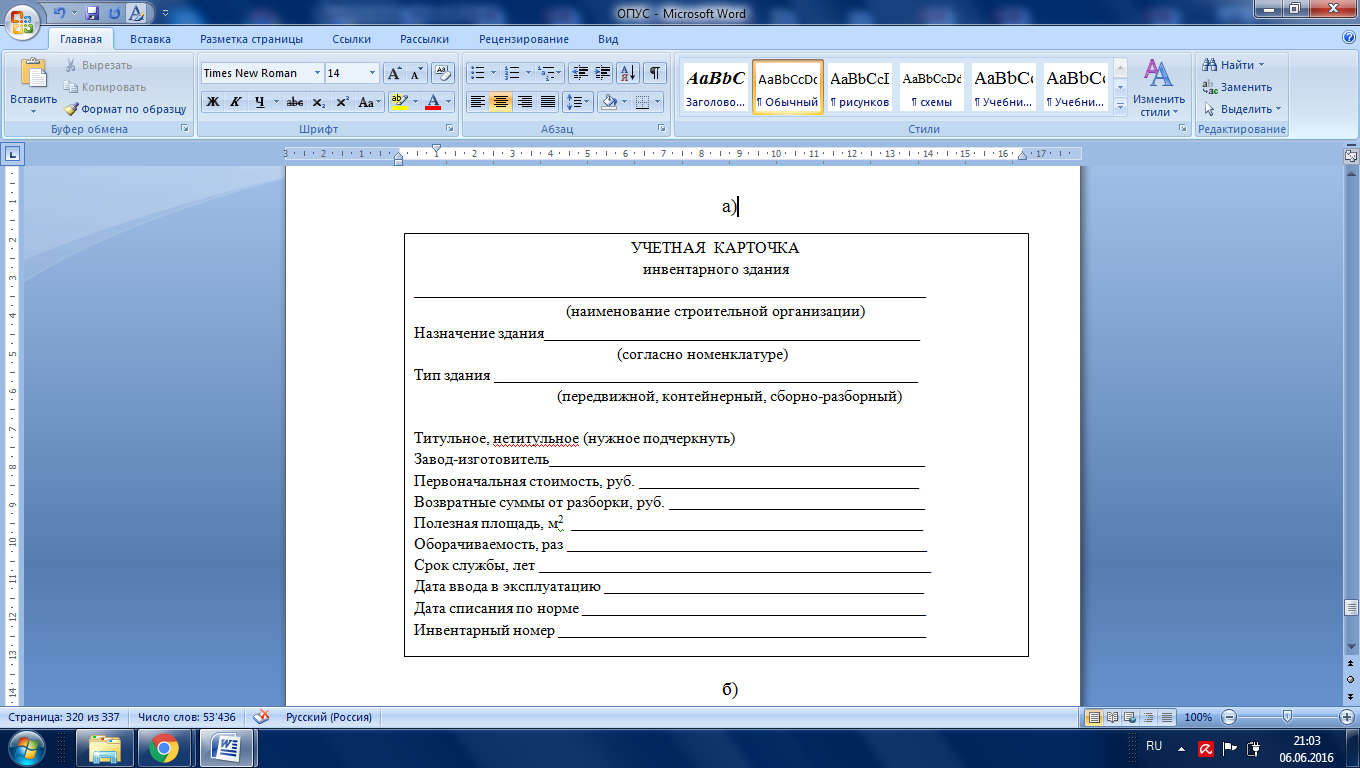The height and width of the screenshot is (768, 1360).
Task: Justify the paragraph text
Action: click(547, 102)
